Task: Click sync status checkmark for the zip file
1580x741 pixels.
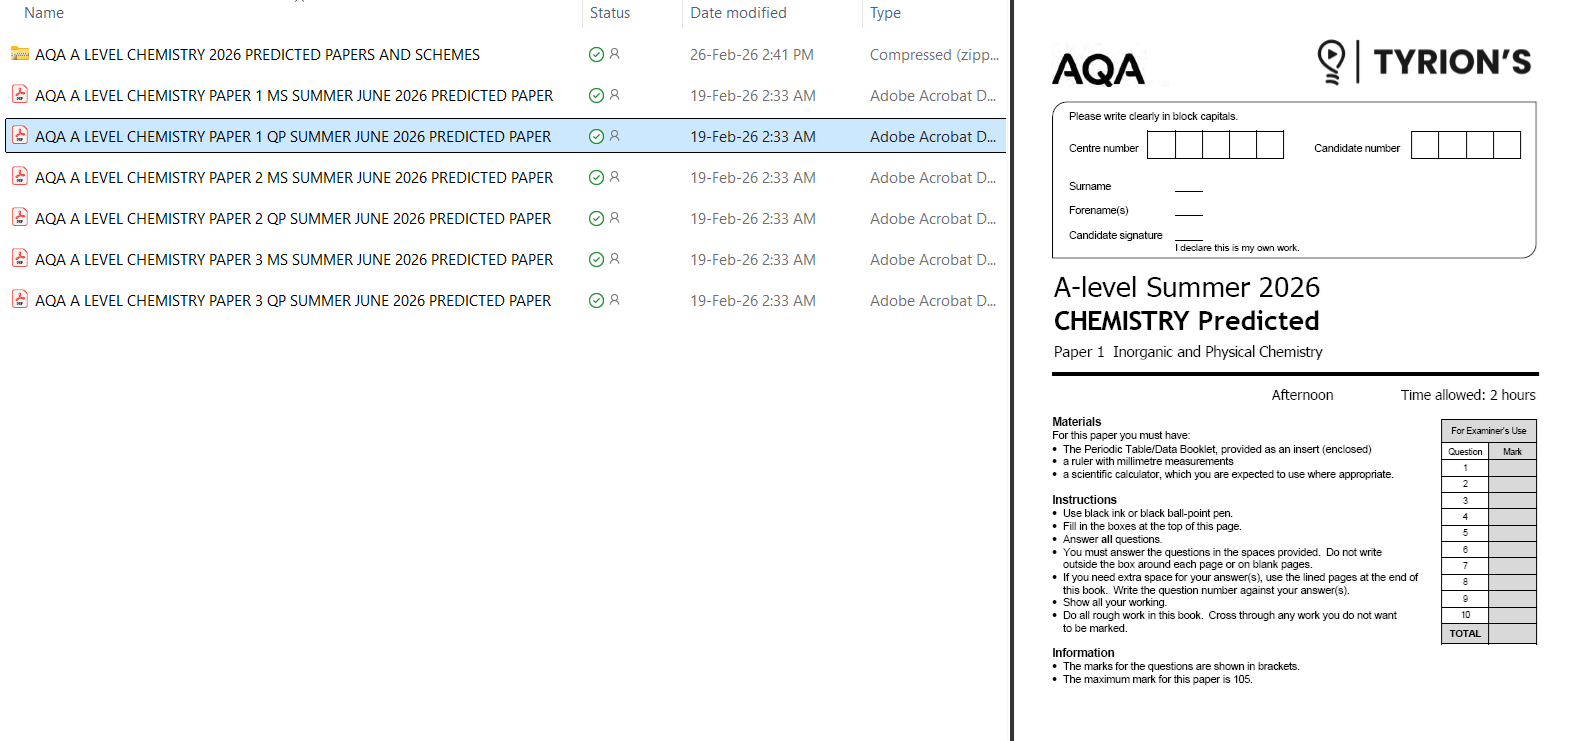Action: tap(596, 55)
